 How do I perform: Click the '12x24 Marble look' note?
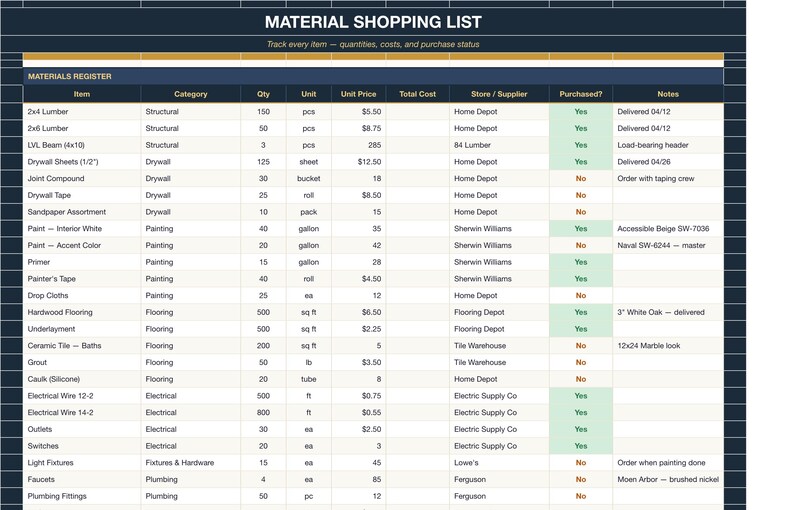pyautogui.click(x=668, y=345)
